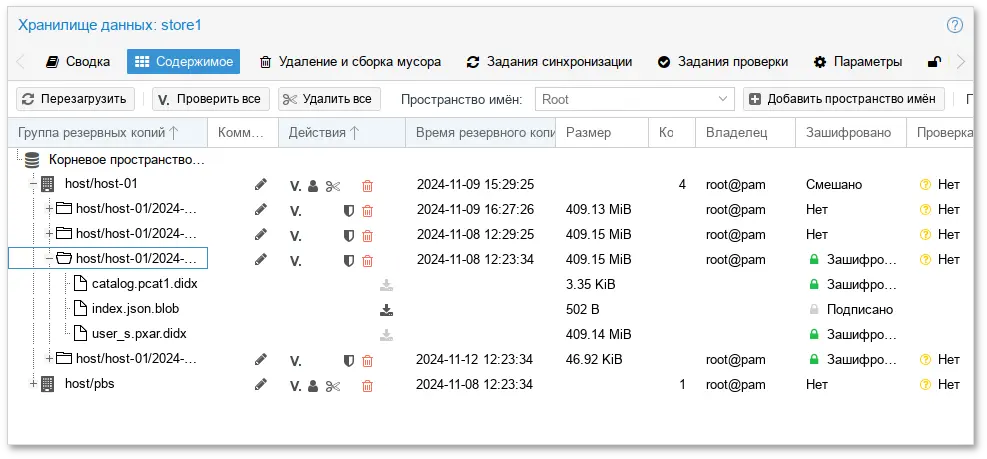
Task: Expand the 2024-11-12 snapshot folder
Action: tap(49, 359)
